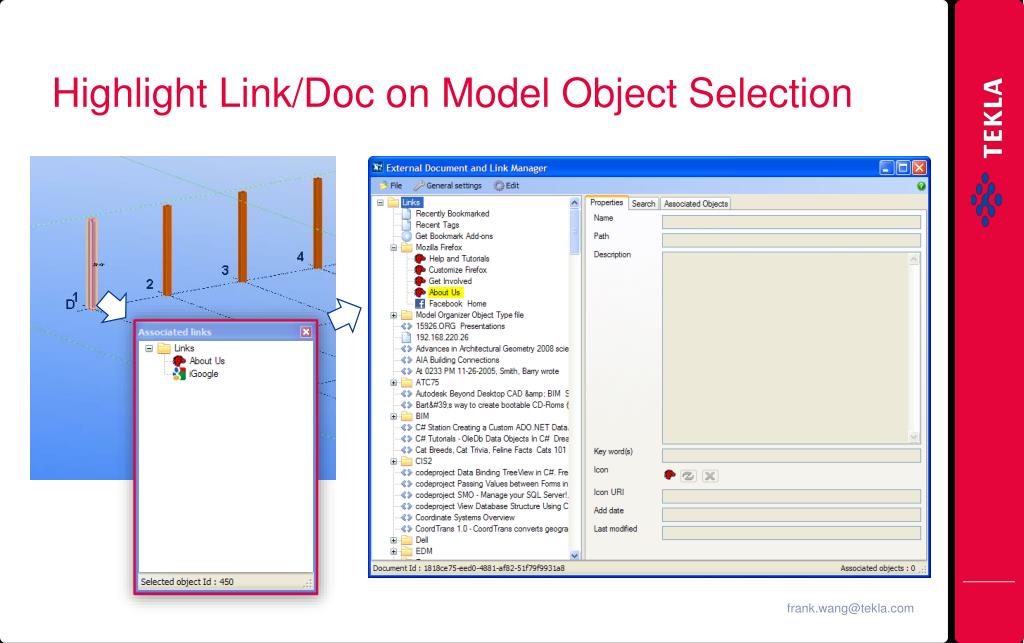Open the Edit menu
The height and width of the screenshot is (643, 1024).
tap(507, 185)
